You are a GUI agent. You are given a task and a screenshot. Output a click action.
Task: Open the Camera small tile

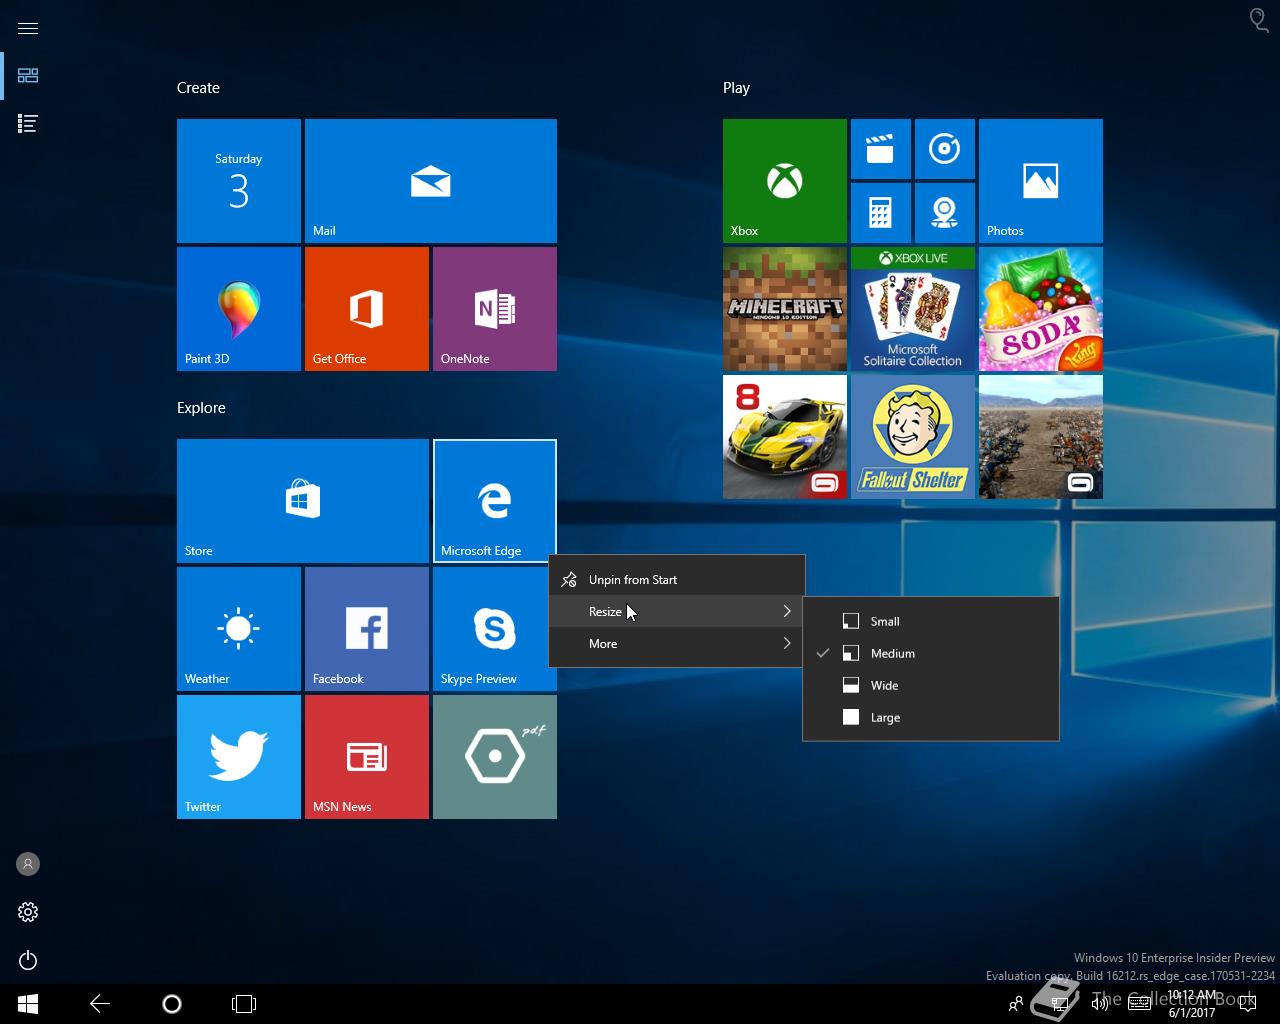945,213
